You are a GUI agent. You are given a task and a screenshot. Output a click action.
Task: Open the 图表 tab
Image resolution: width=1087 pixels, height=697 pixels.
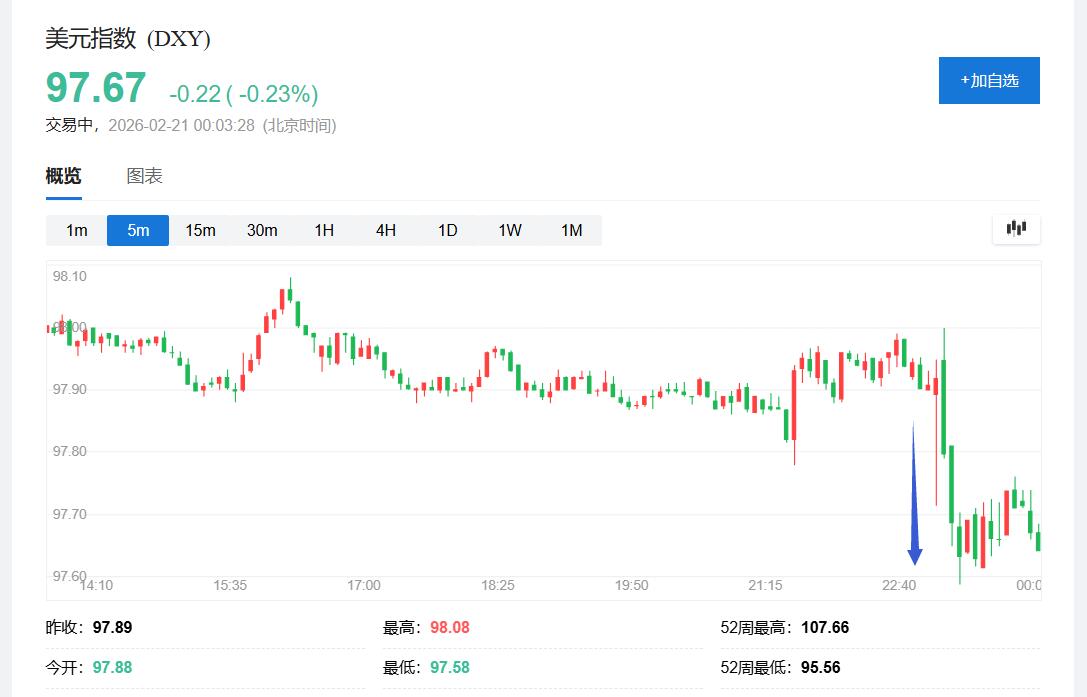144,176
